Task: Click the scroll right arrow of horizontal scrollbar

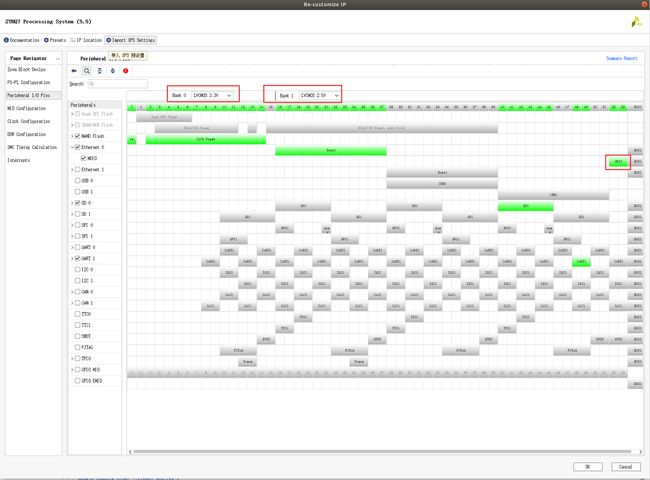Action: tap(640, 451)
